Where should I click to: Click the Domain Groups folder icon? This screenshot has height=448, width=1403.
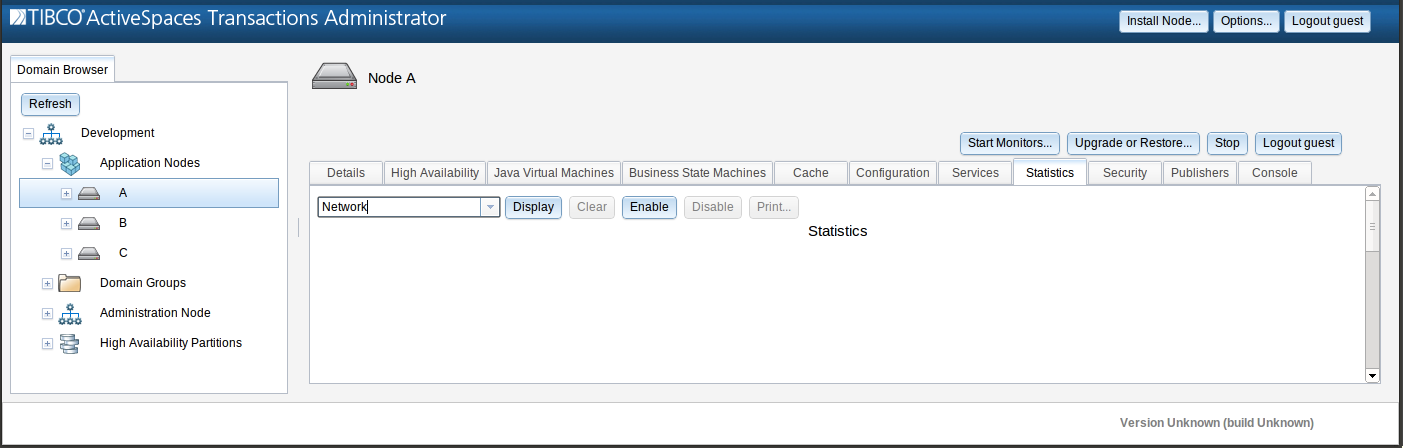point(70,283)
